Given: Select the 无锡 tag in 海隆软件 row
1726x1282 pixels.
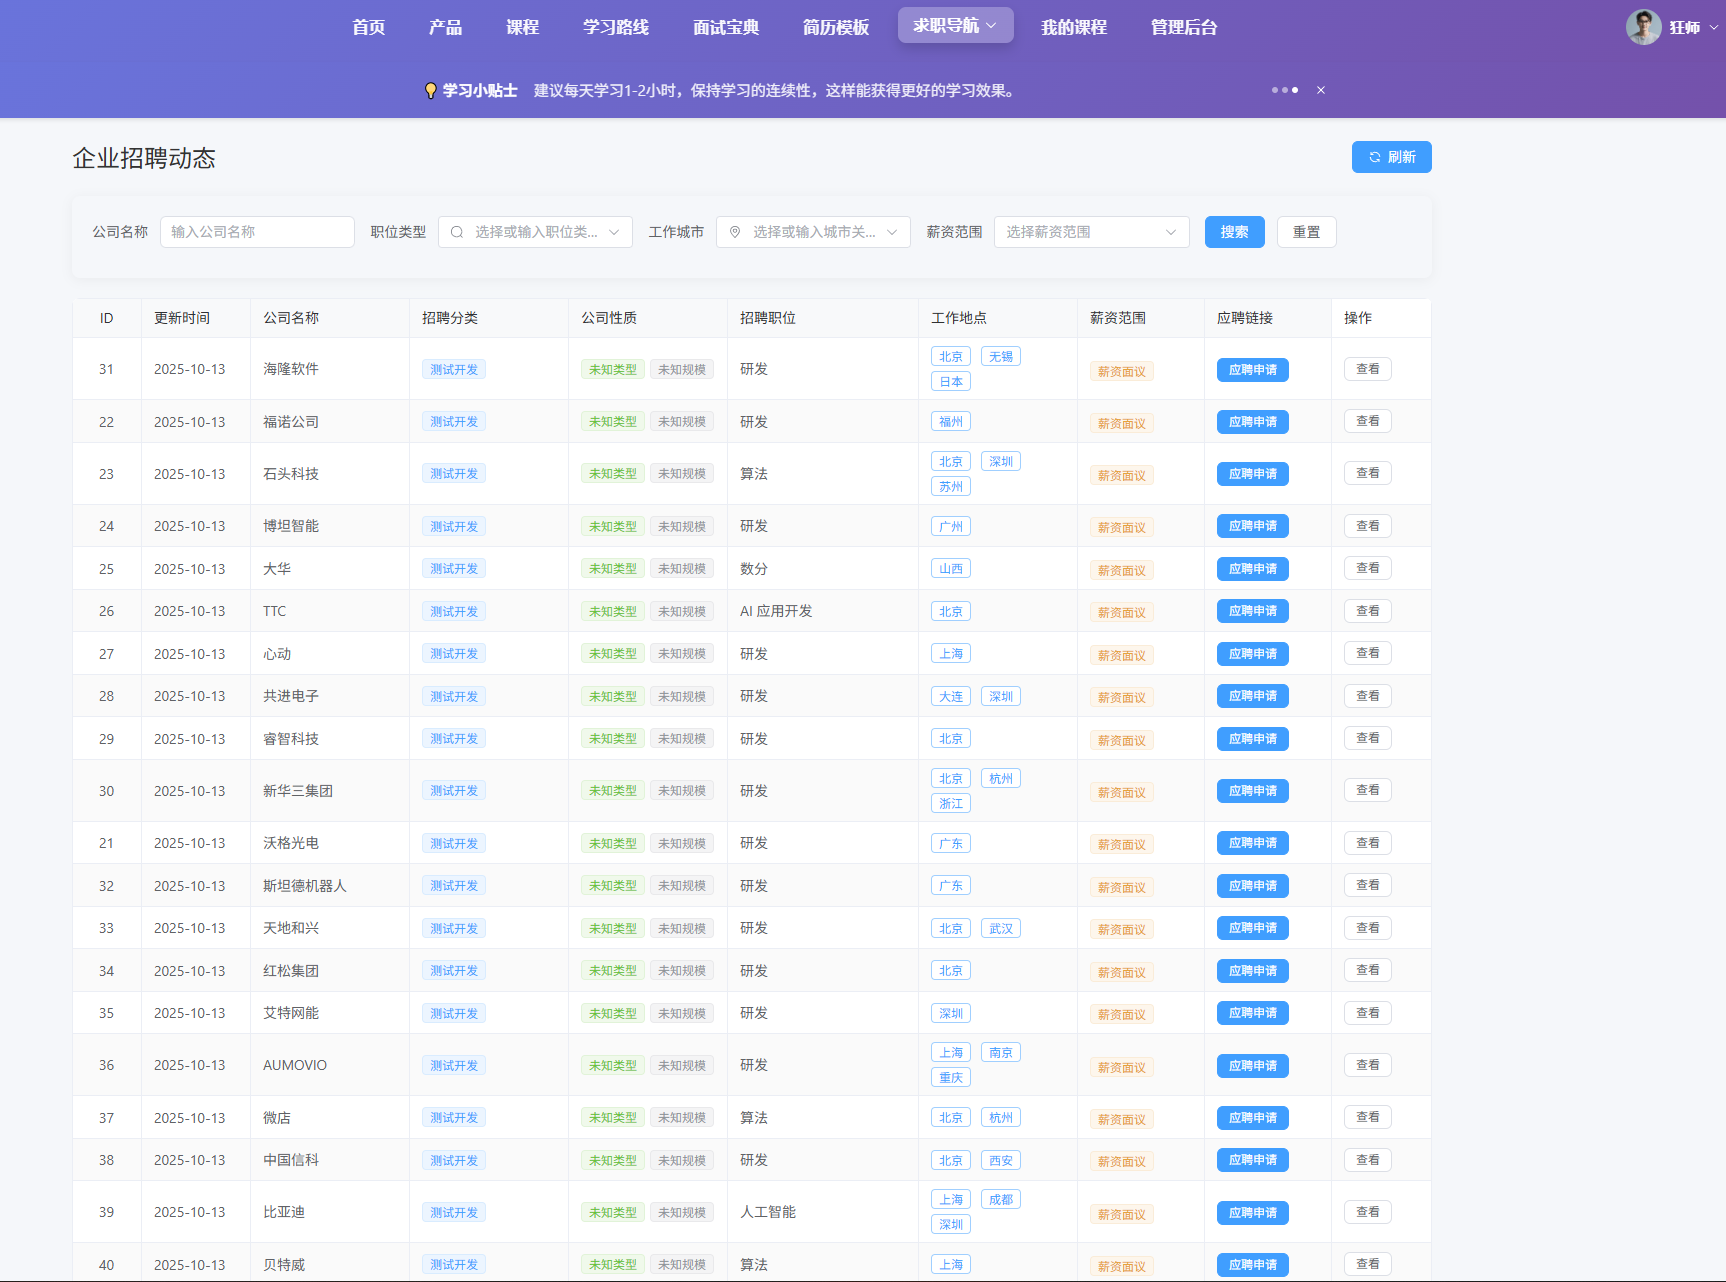Looking at the screenshot, I should coord(1000,357).
